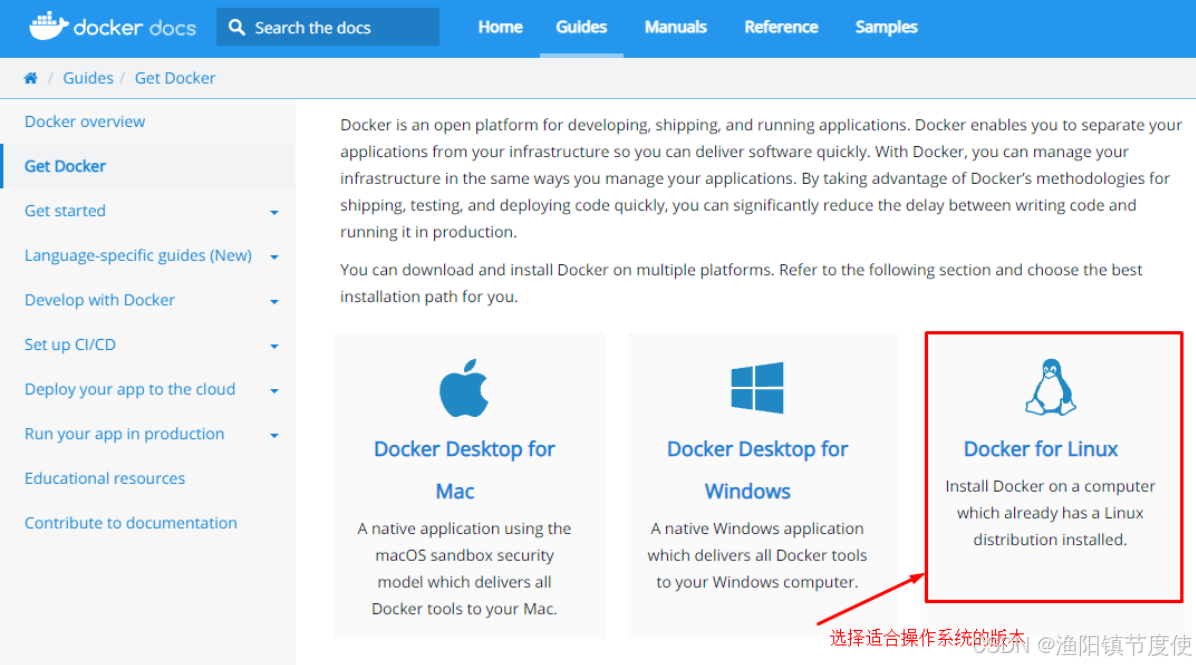1196x665 pixels.
Task: Expand Language-specific guides arrow
Action: pos(275,257)
